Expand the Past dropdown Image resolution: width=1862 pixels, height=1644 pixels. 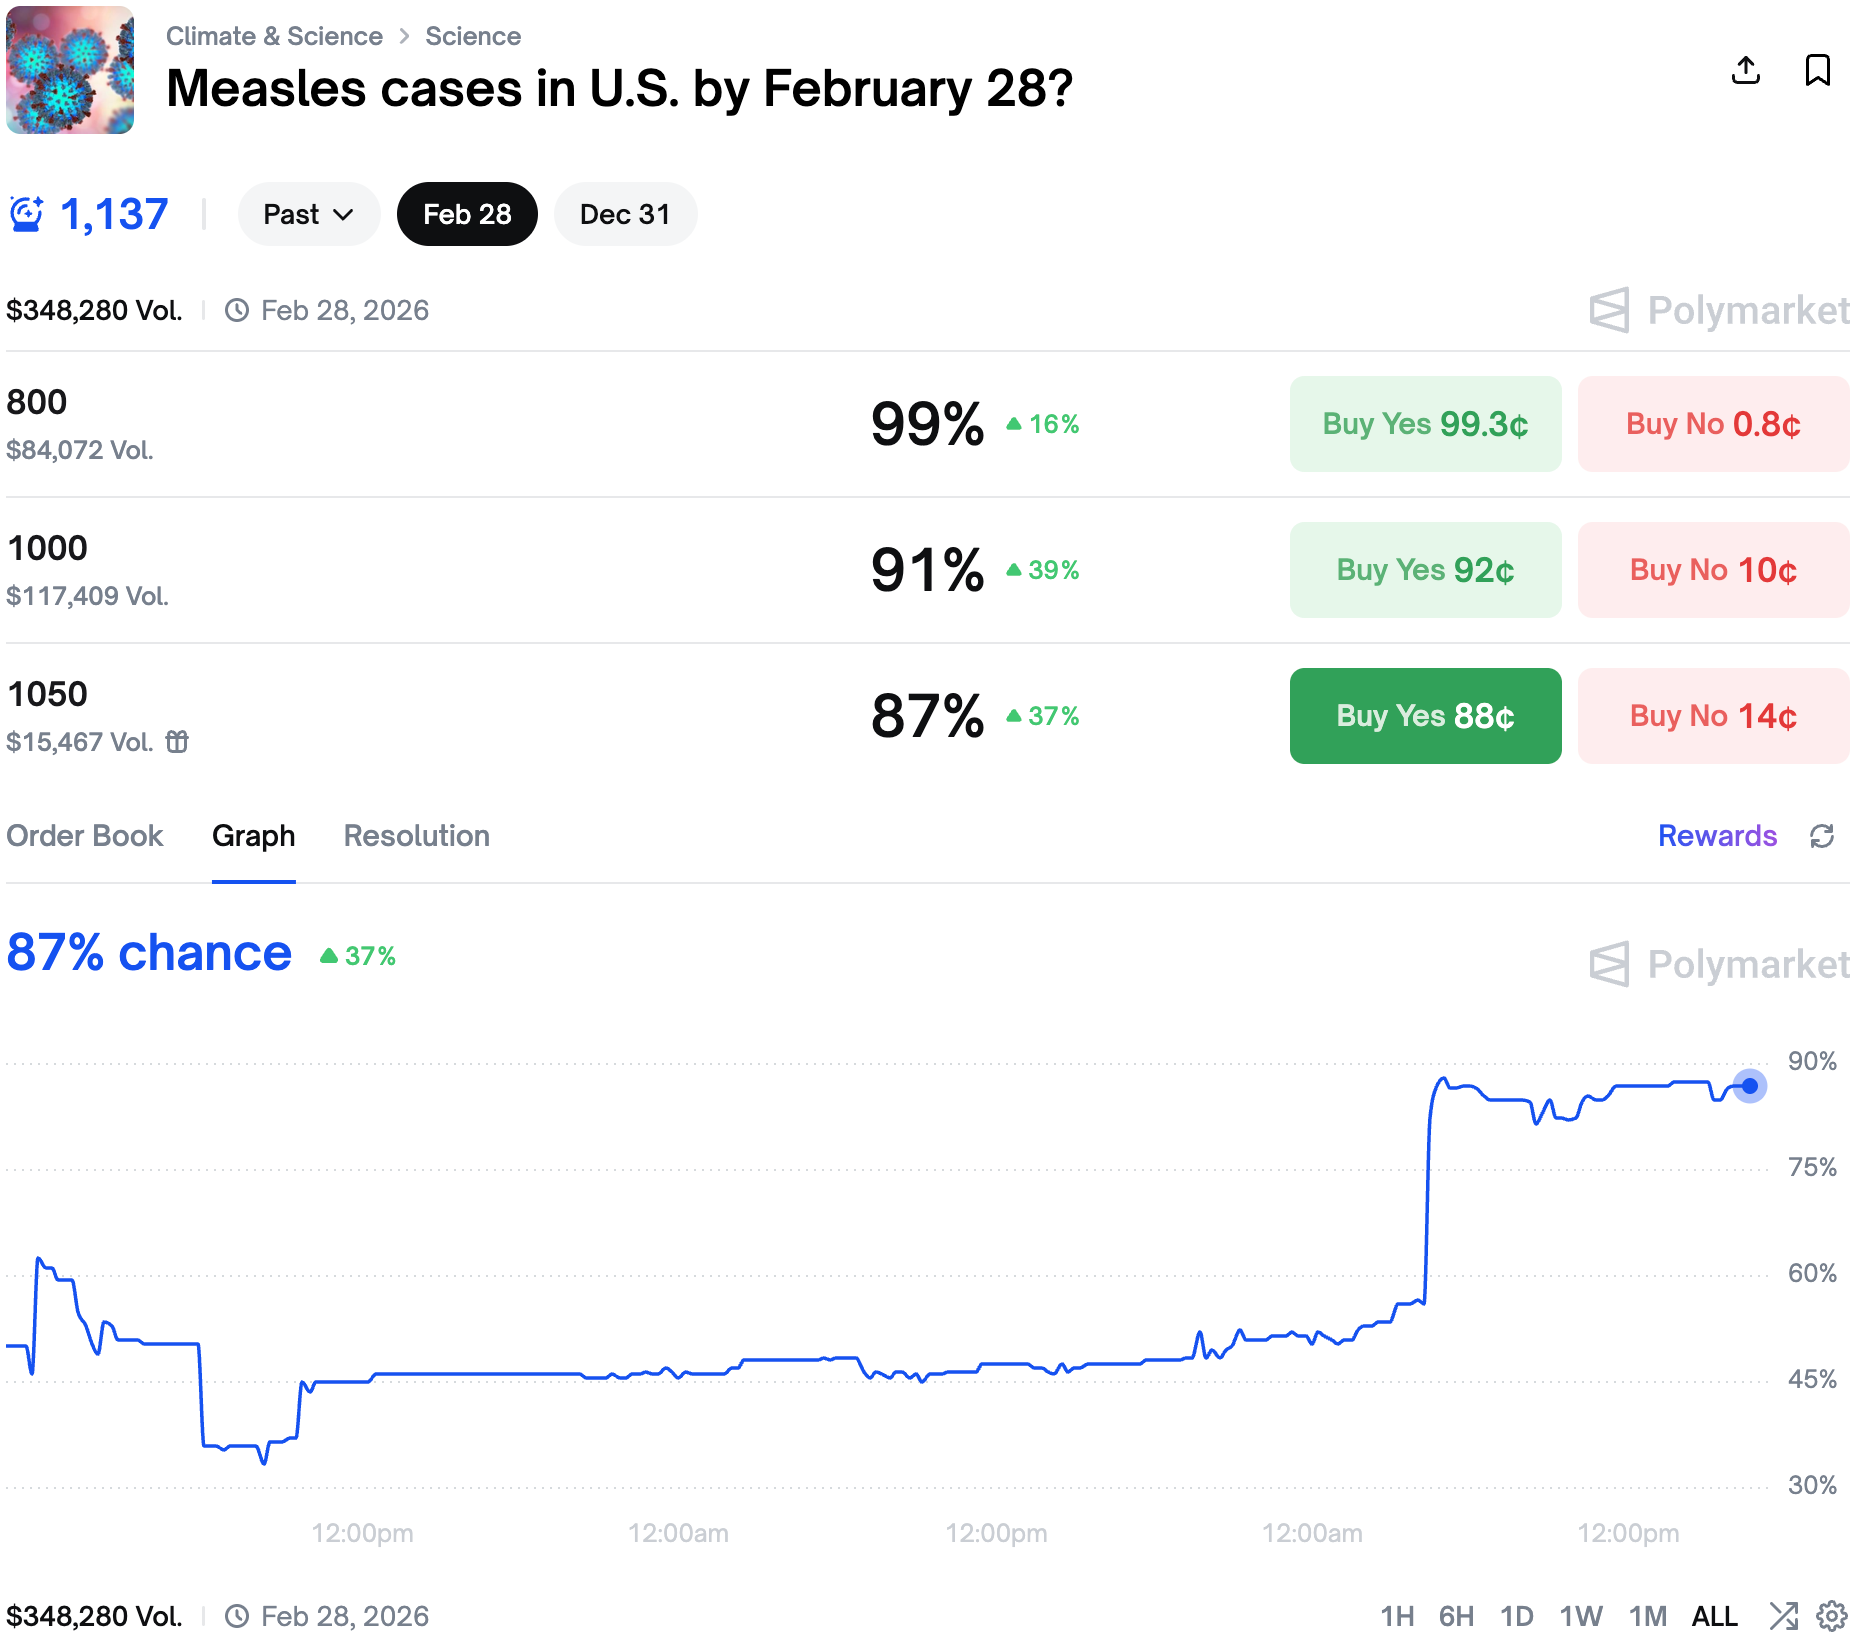click(308, 214)
